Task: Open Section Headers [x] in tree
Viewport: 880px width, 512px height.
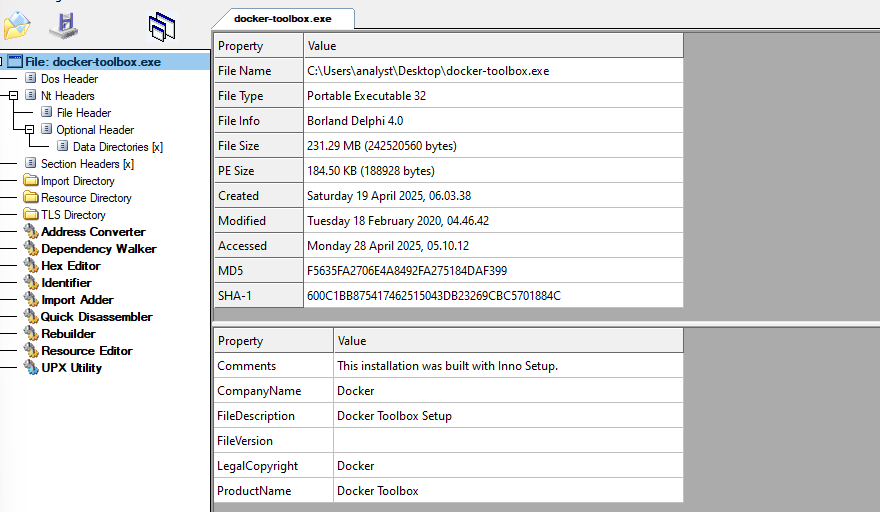Action: [87, 164]
